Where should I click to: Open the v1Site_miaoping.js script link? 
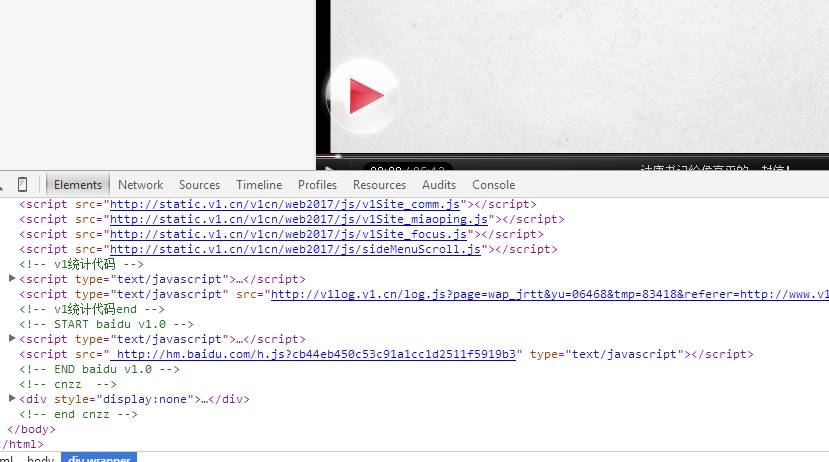(299, 219)
